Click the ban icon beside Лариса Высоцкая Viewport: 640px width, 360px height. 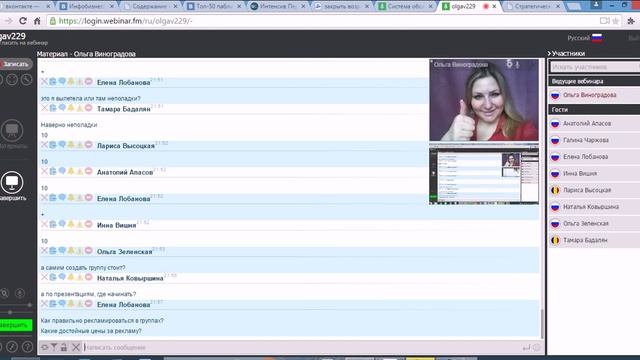(x=89, y=145)
